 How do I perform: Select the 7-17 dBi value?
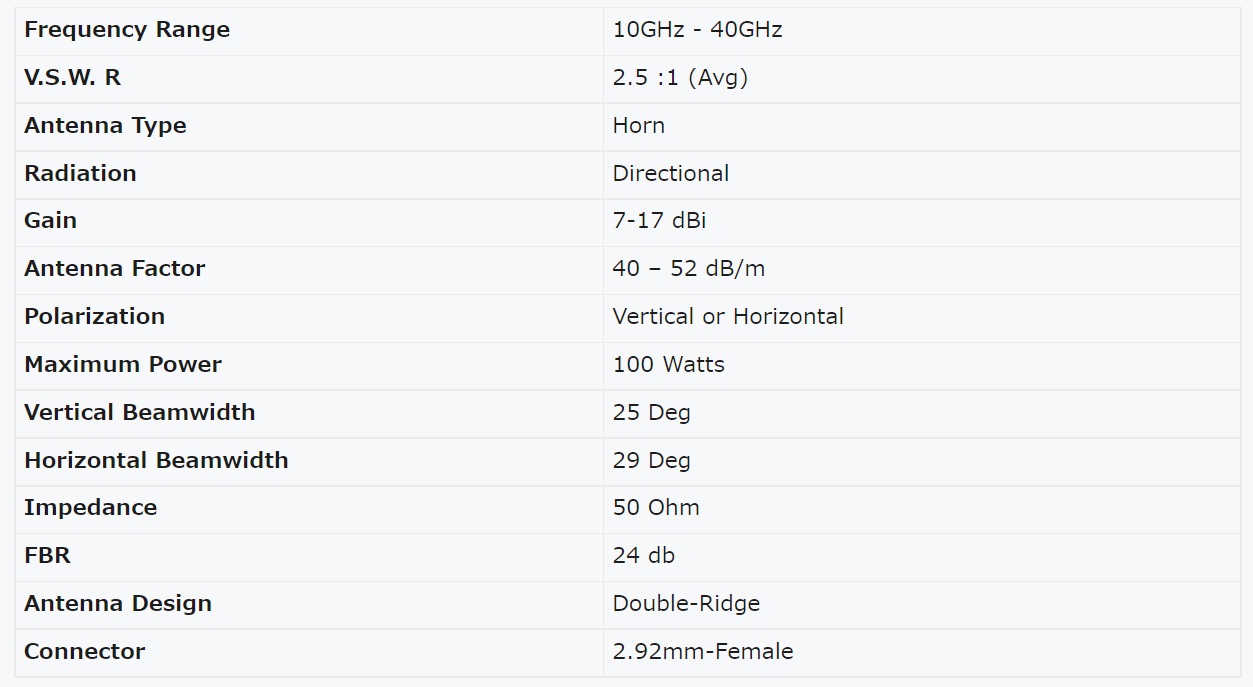click(659, 221)
